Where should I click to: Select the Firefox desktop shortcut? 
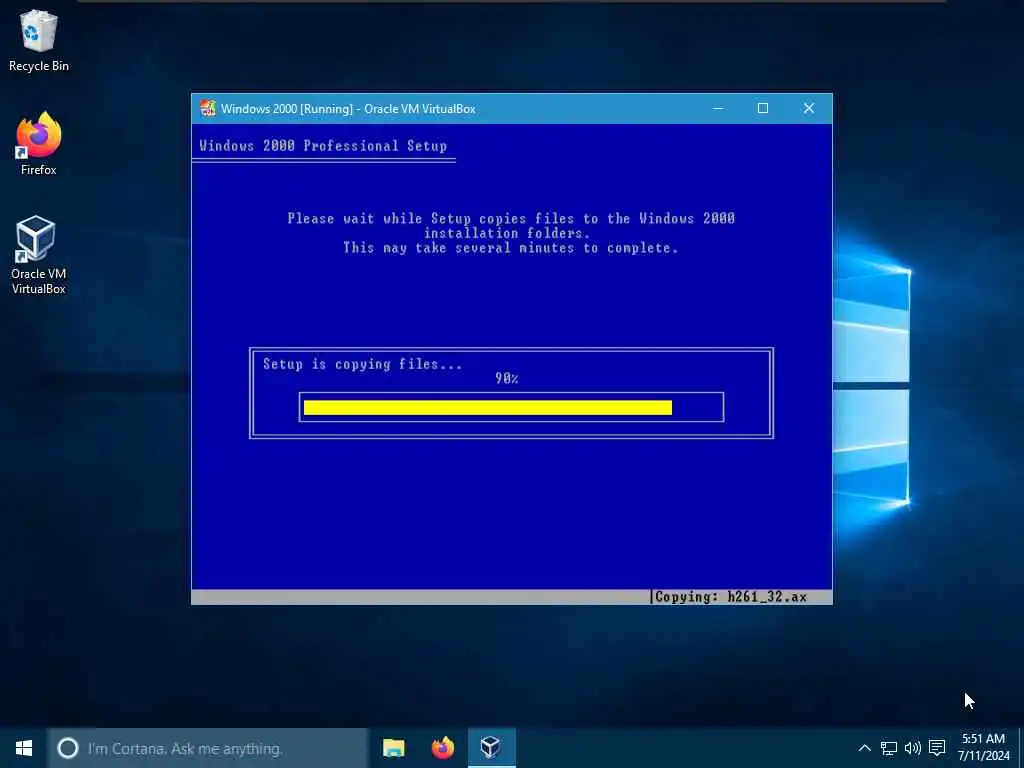(x=39, y=144)
